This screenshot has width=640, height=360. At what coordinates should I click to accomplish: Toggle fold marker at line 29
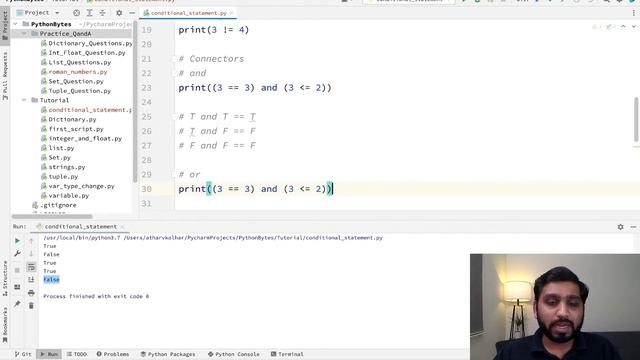tap(174, 175)
